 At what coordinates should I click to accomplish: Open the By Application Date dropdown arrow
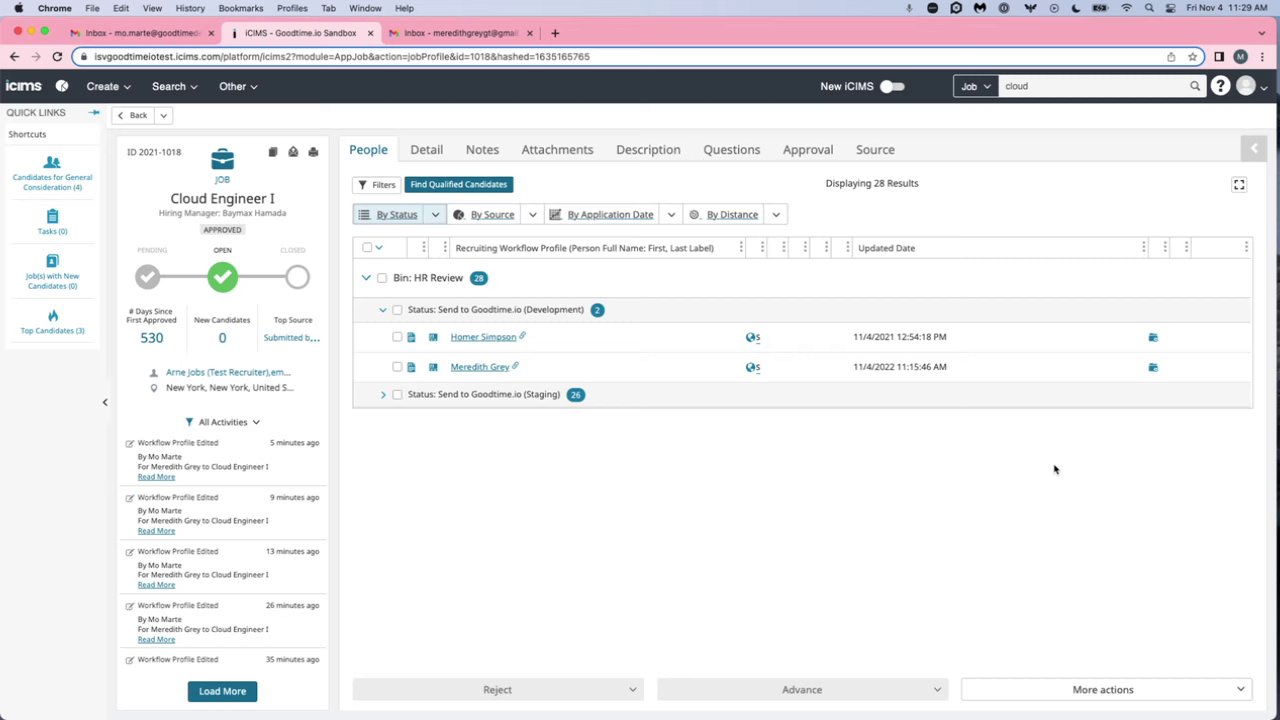(671, 215)
